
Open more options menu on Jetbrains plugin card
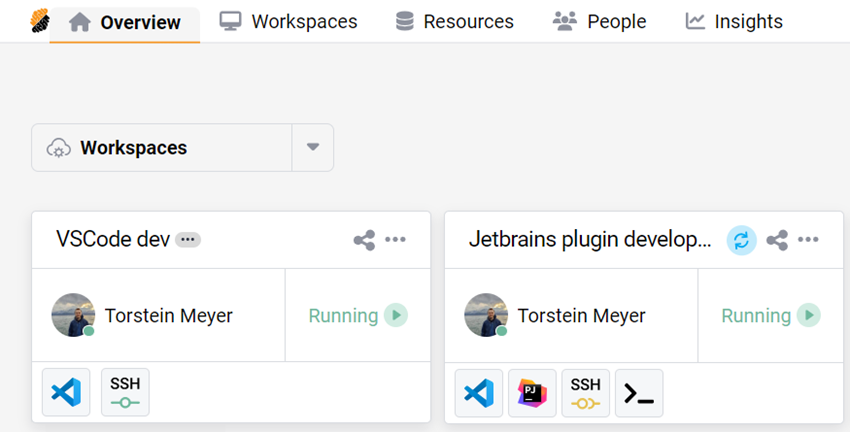point(808,240)
